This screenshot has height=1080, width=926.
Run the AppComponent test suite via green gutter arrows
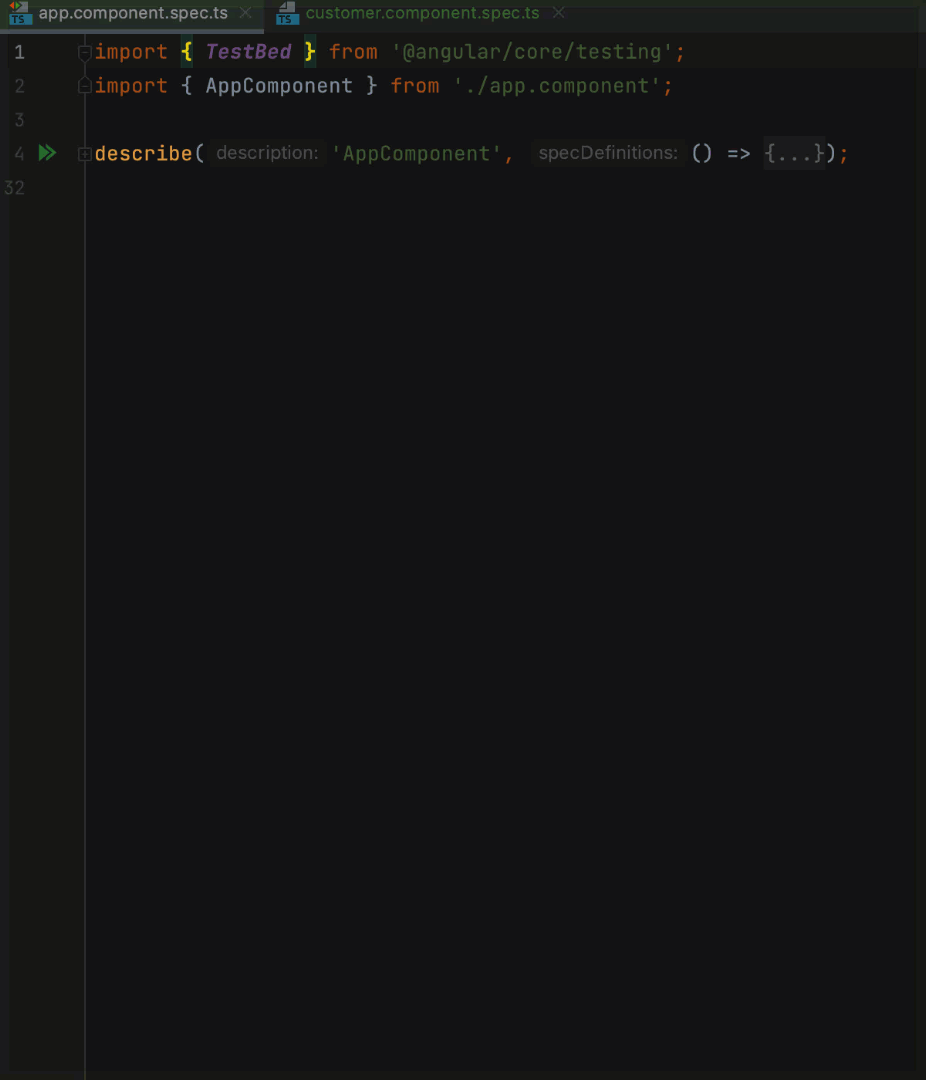47,153
